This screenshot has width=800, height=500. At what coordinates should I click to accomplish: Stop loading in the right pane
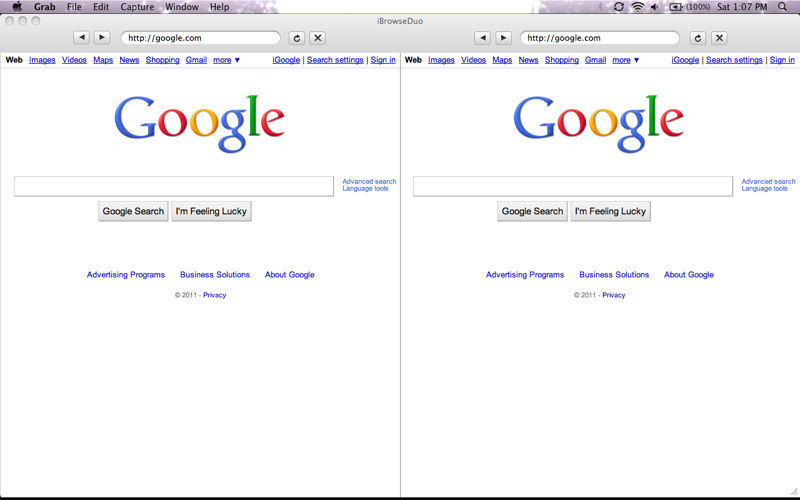719,38
